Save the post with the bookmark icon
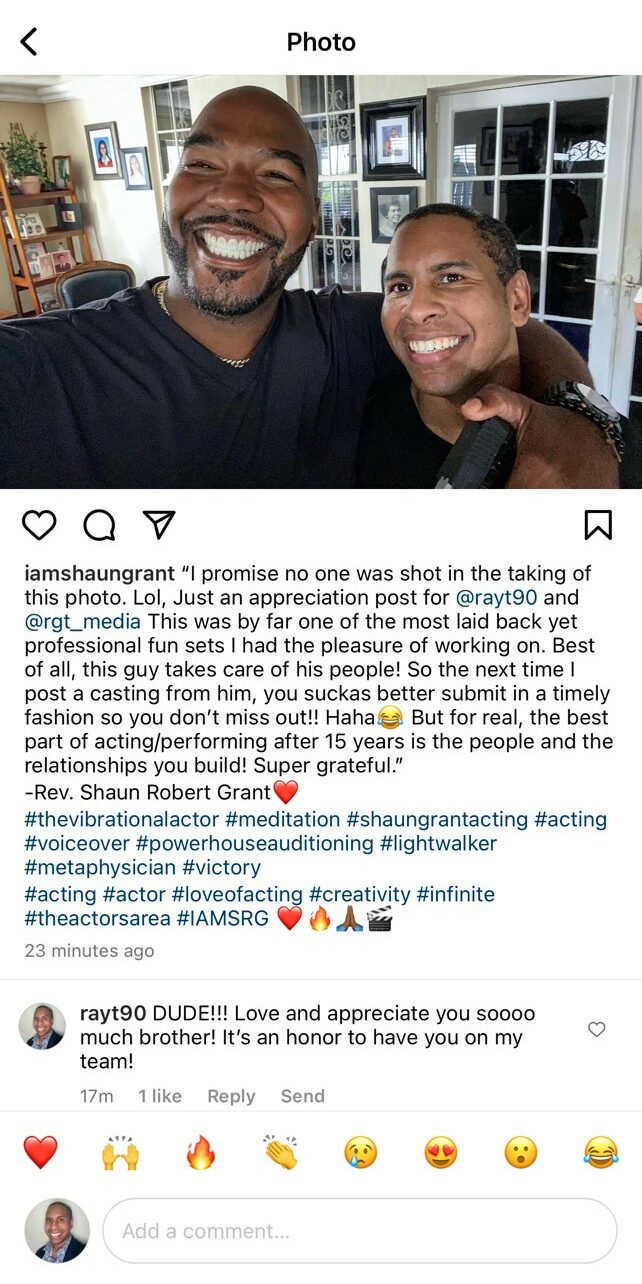The image size is (642, 1284). pyautogui.click(x=598, y=525)
